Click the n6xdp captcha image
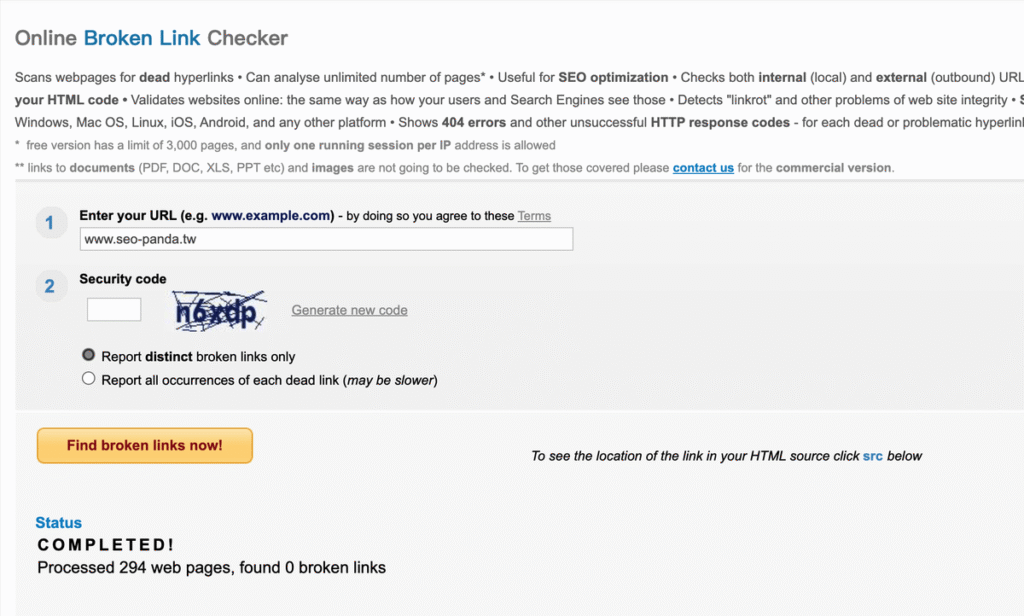Image resolution: width=1024 pixels, height=616 pixels. [x=219, y=311]
